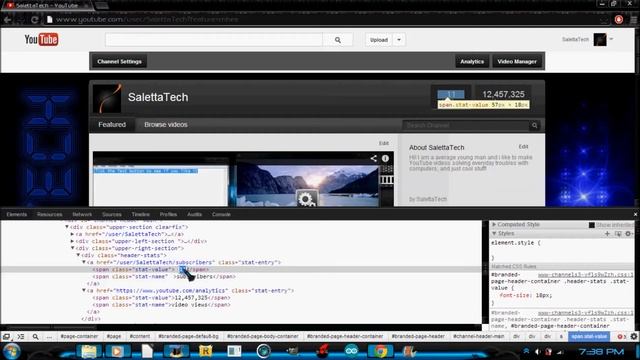Screen dimensions: 640x360
Task: Click the browser reload button
Action: pyautogui.click(x=35, y=19)
